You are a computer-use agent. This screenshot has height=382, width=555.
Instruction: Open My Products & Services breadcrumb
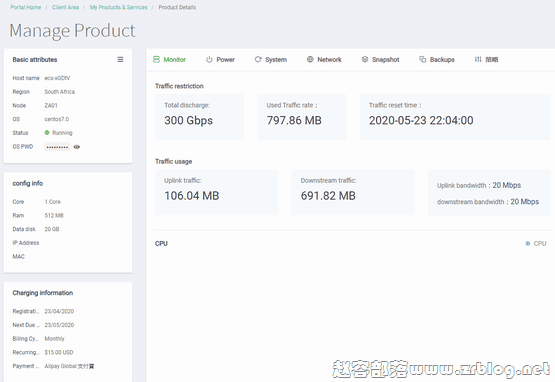tap(119, 7)
